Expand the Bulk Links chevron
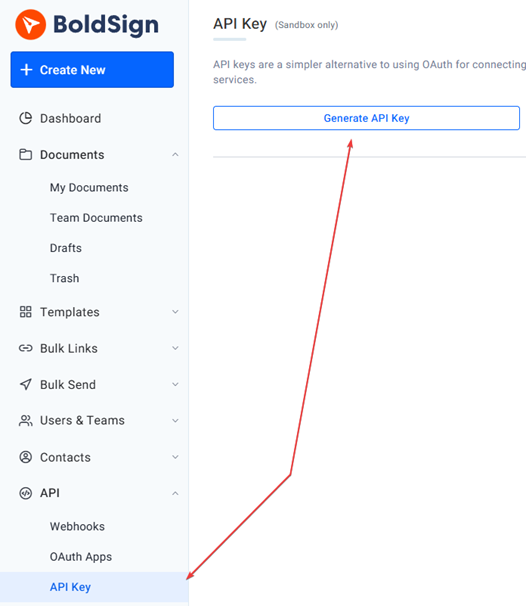This screenshot has width=526, height=606. (x=175, y=348)
